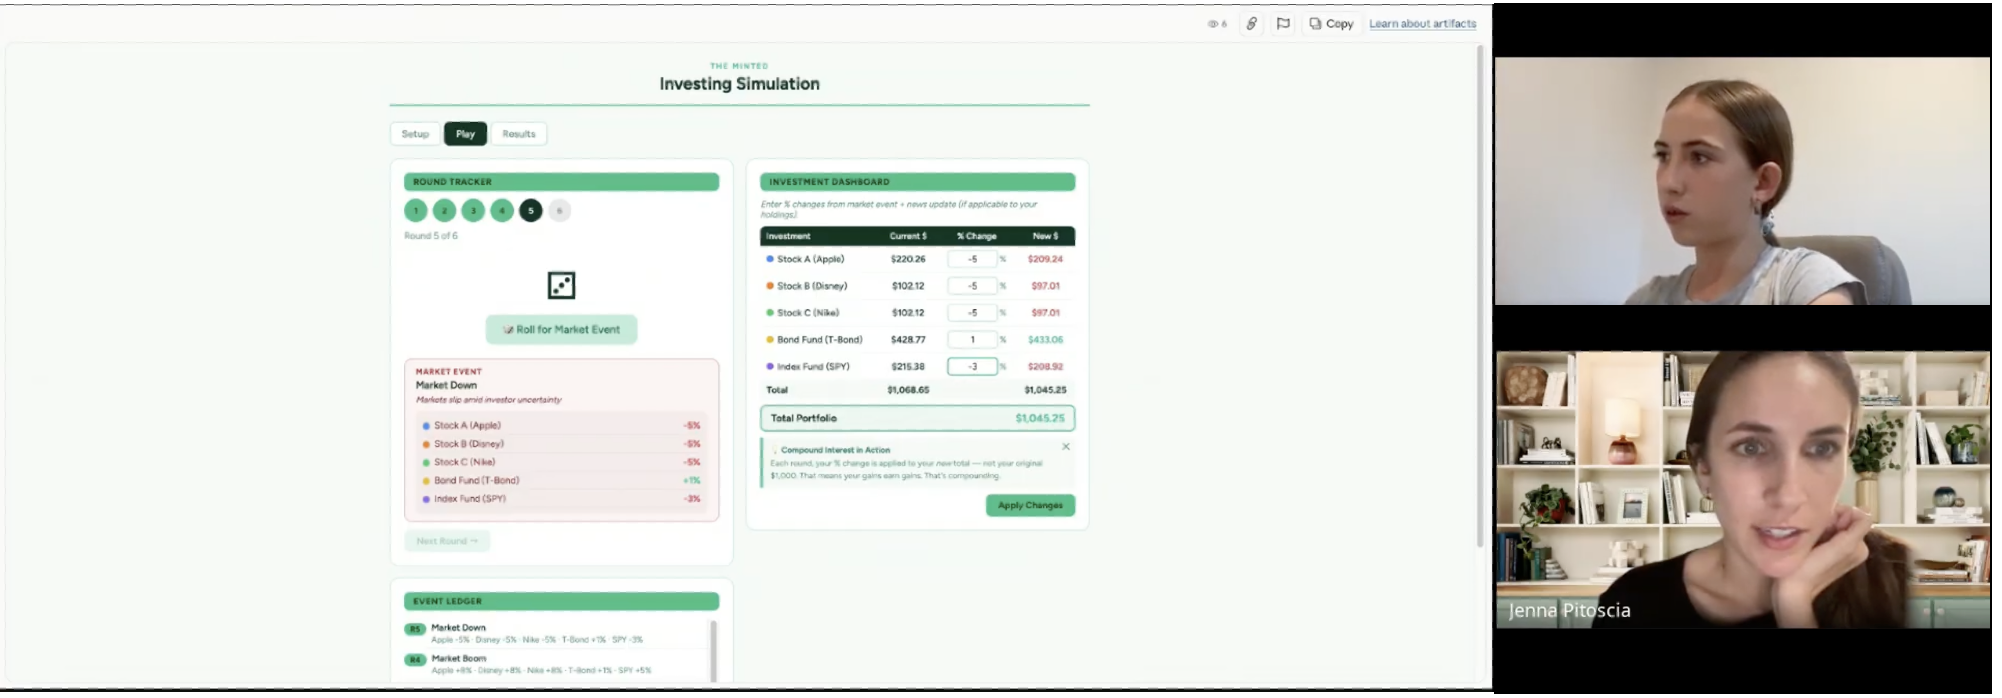This screenshot has height=698, width=2002.
Task: Click purple dot beside Index Fund in dashboard
Action: 770,367
